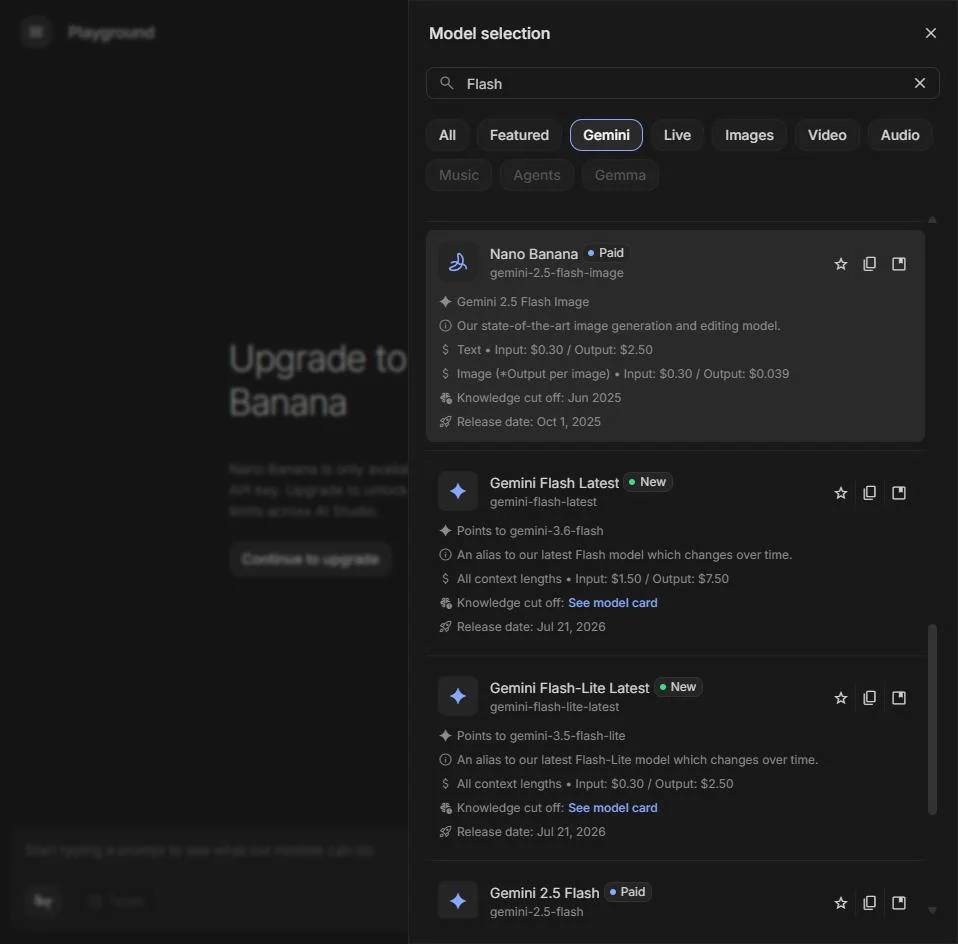Clear the Flash search text
The image size is (958, 944).
[x=920, y=83]
